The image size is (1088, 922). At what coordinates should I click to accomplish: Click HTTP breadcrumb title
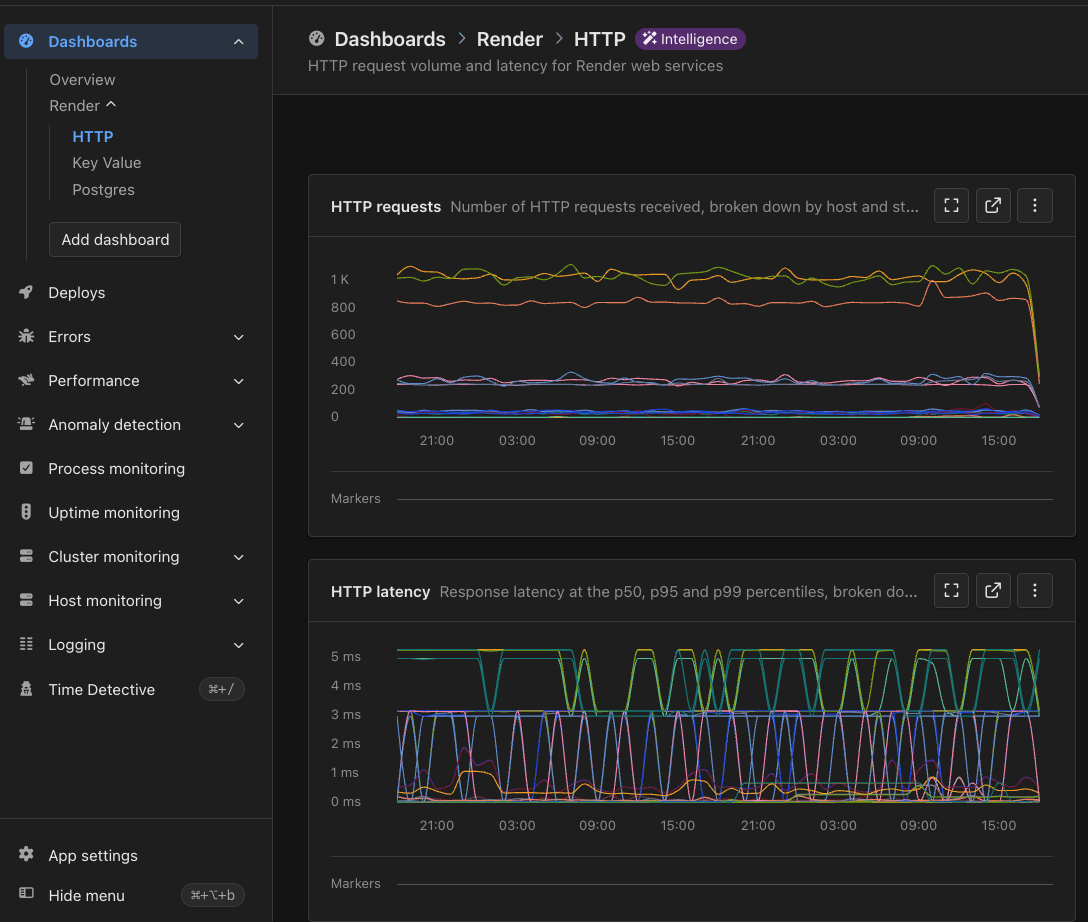(600, 39)
